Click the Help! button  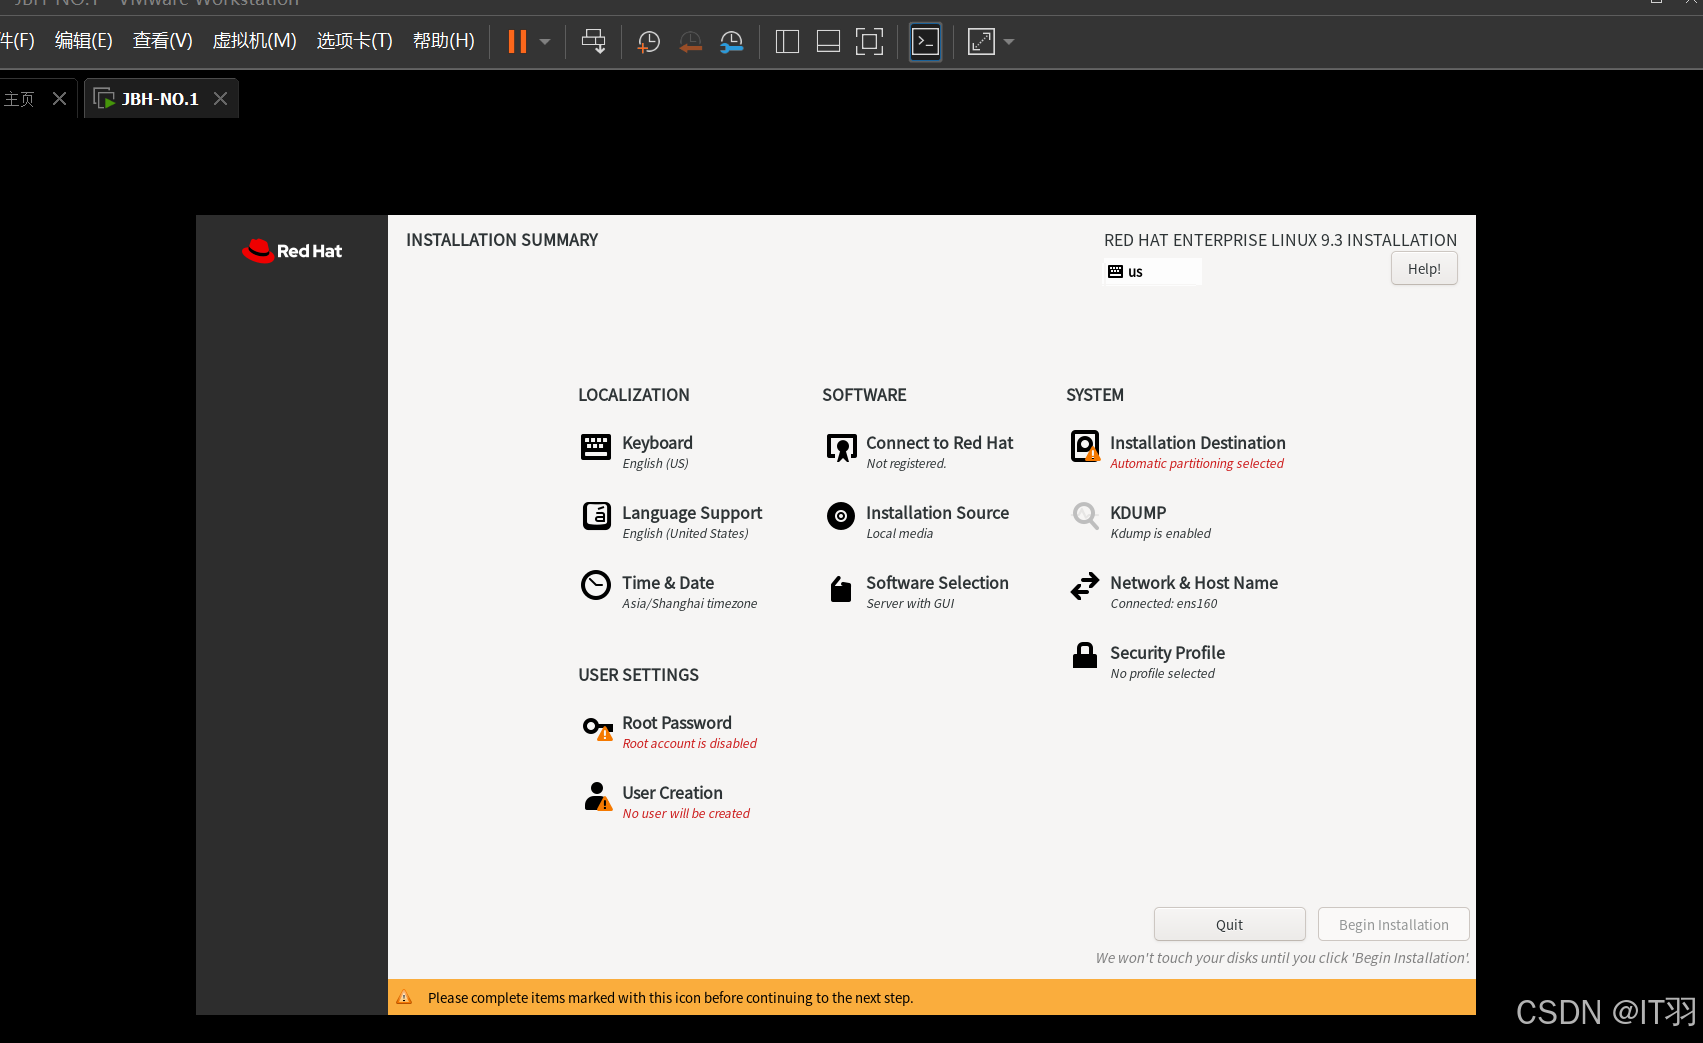click(x=1423, y=269)
